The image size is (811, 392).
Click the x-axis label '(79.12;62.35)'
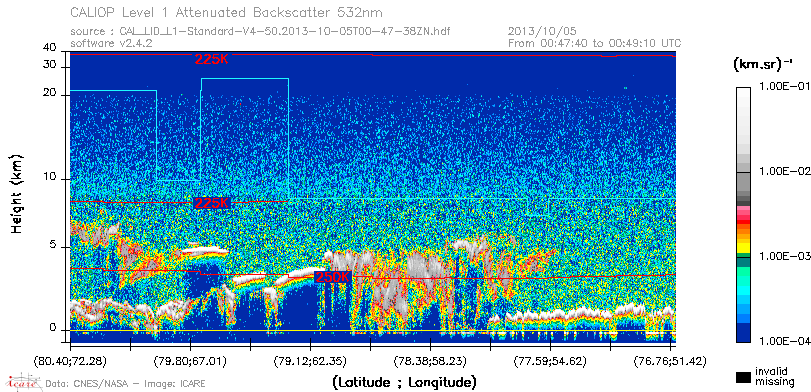point(310,360)
